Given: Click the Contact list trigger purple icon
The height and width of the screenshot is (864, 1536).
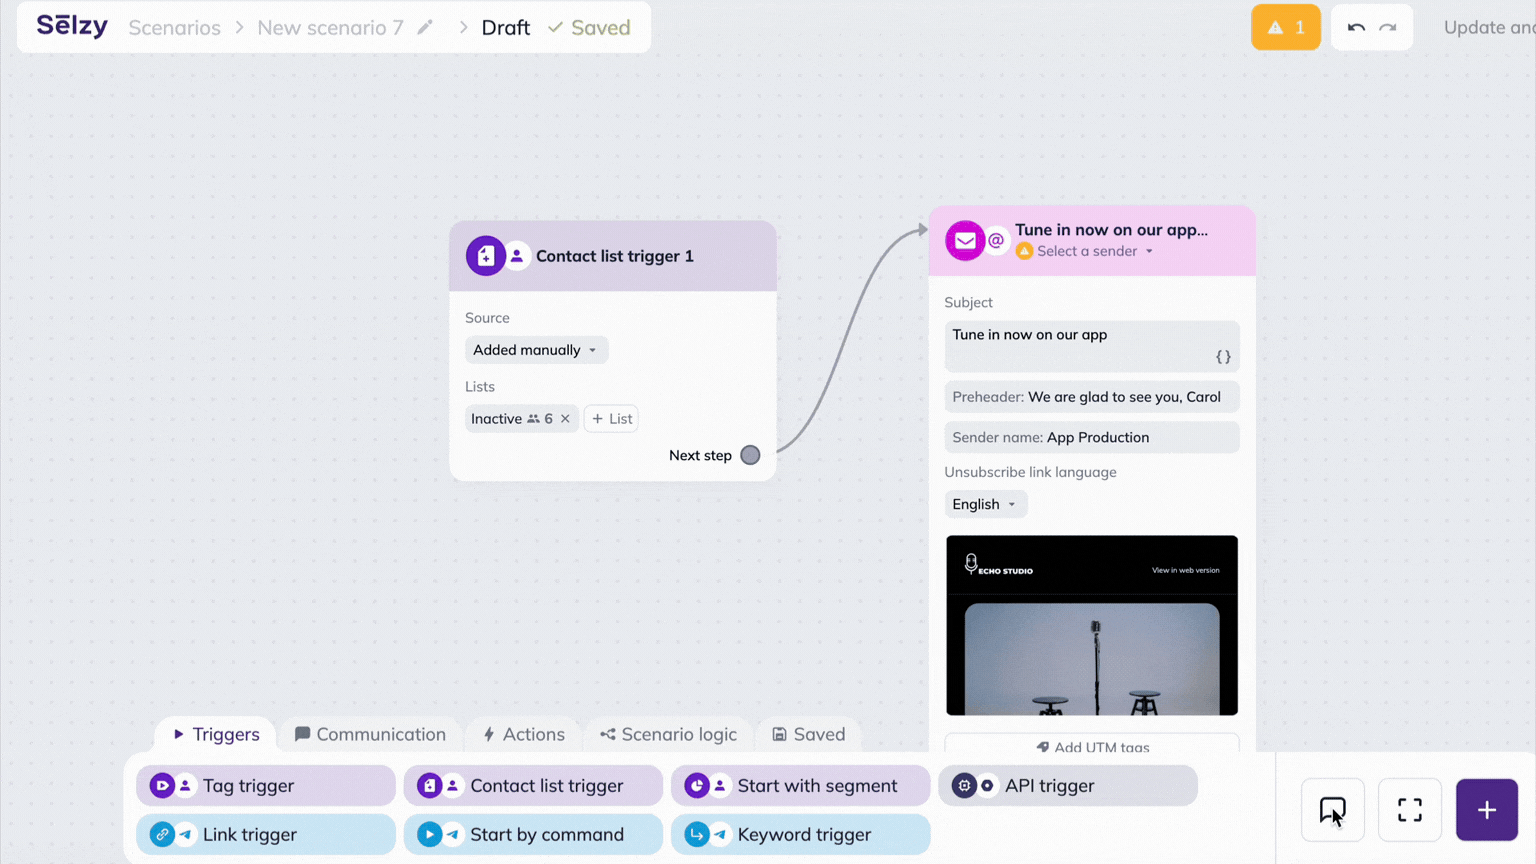Looking at the screenshot, I should pyautogui.click(x=485, y=256).
